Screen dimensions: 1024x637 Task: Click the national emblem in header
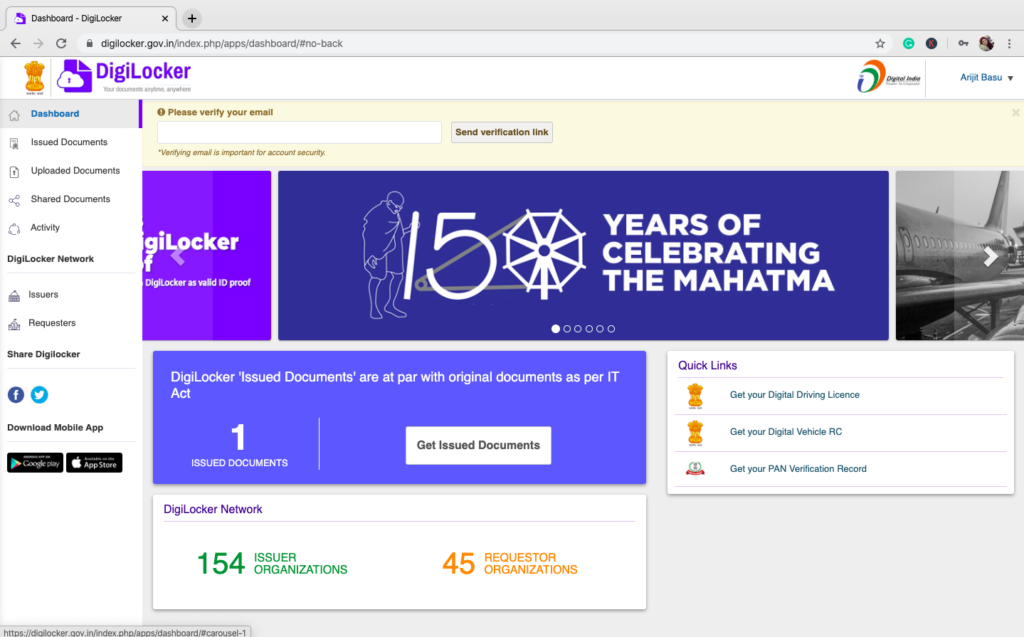tap(34, 78)
